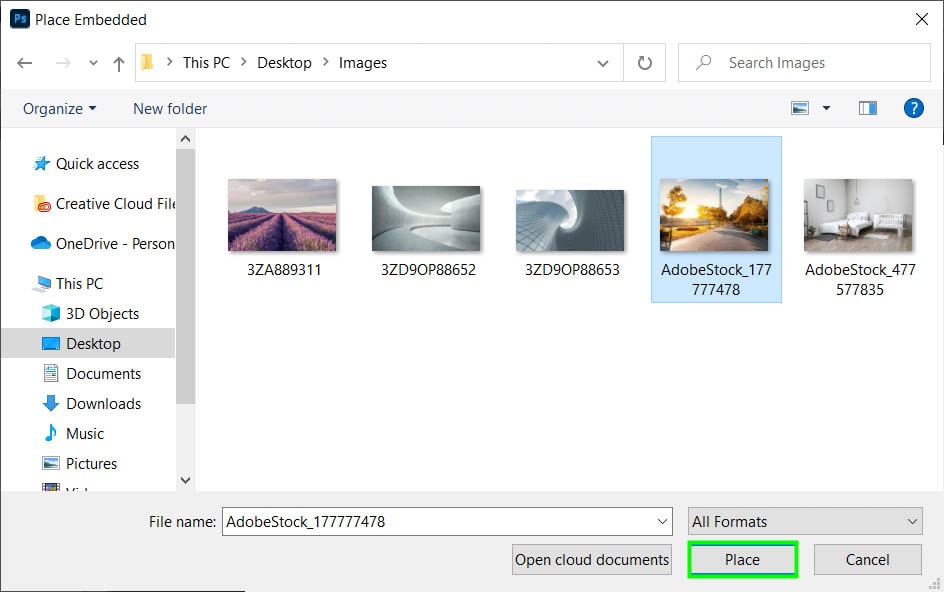Open the Organize menu
The image size is (944, 592).
tap(59, 109)
